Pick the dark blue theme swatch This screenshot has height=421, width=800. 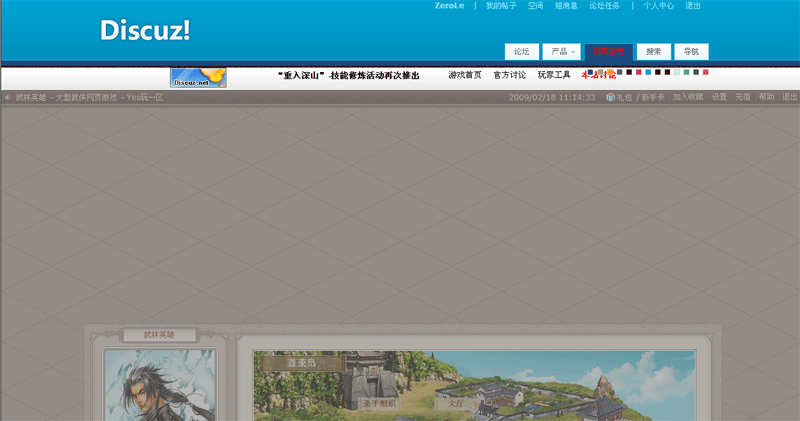tap(590, 72)
